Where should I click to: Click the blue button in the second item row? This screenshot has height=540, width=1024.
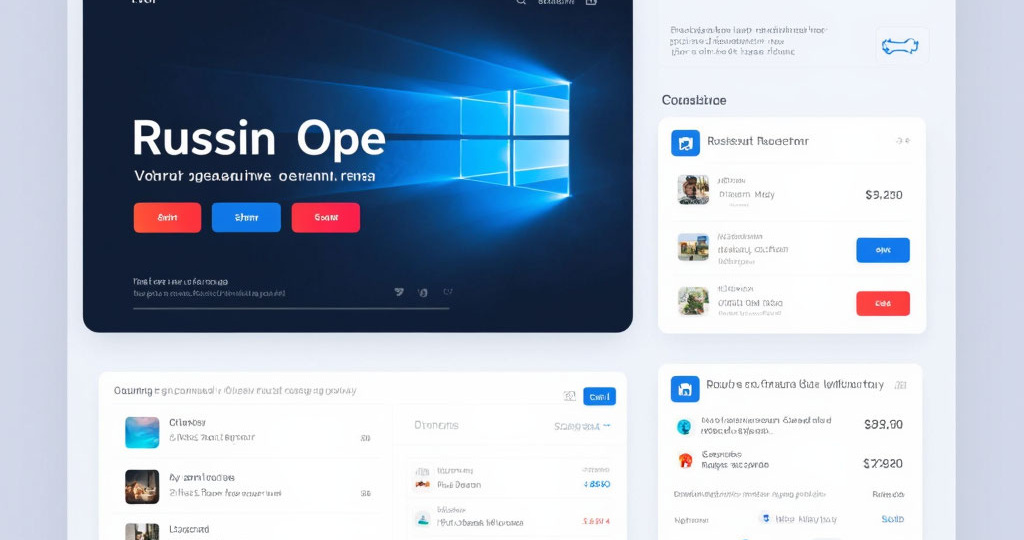coord(883,250)
